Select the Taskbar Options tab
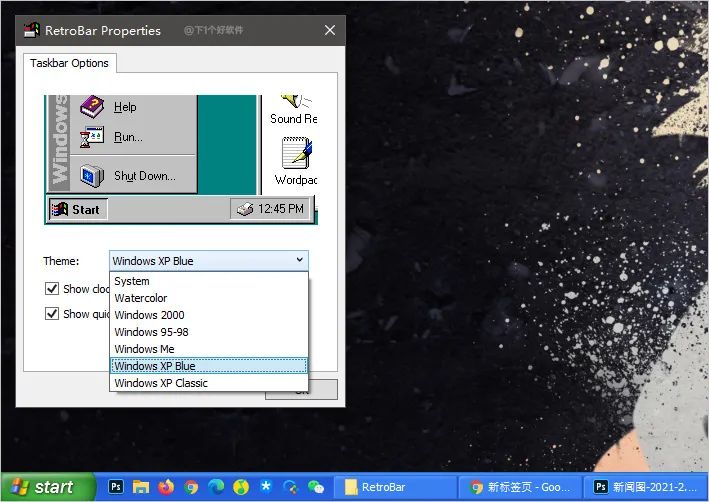This screenshot has width=709, height=502. (69, 63)
